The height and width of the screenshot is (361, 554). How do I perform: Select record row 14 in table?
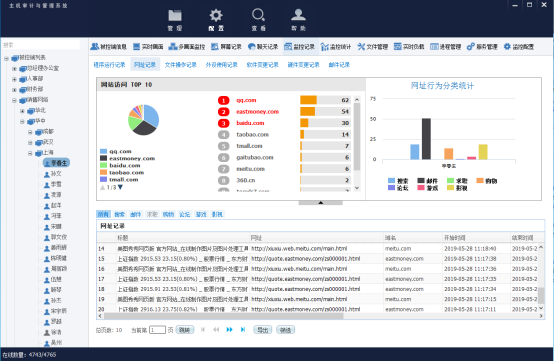pyautogui.click(x=318, y=249)
